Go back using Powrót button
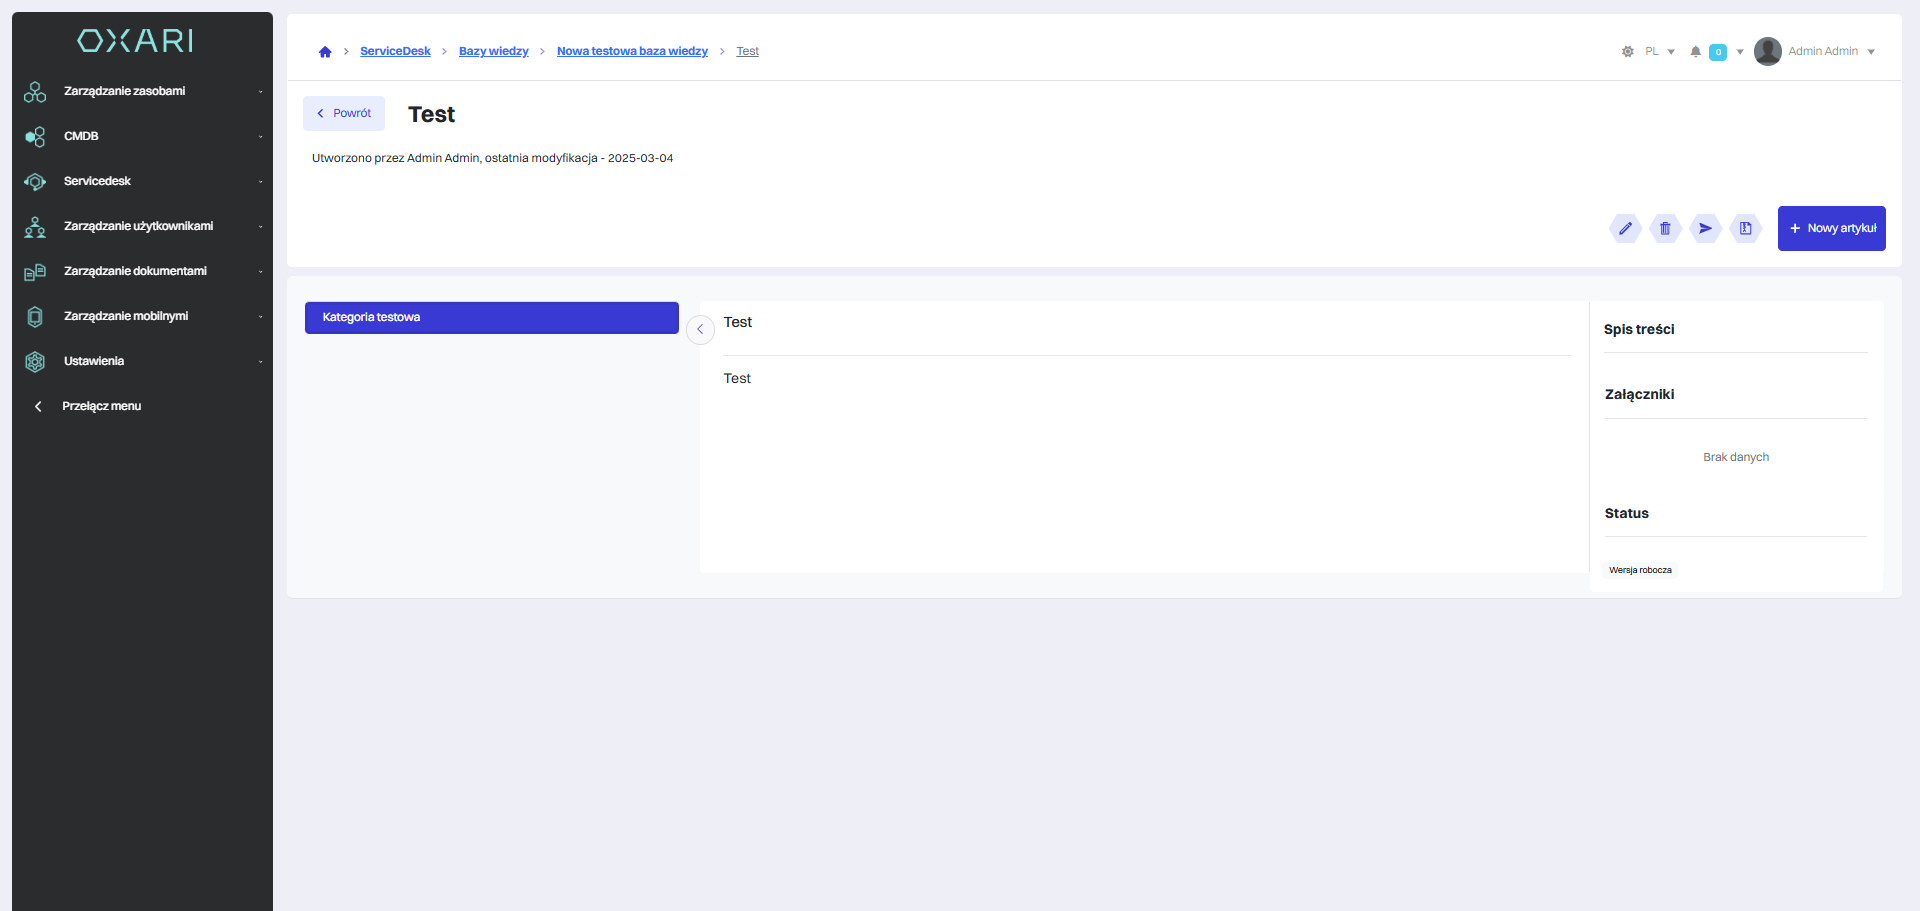 pyautogui.click(x=344, y=113)
